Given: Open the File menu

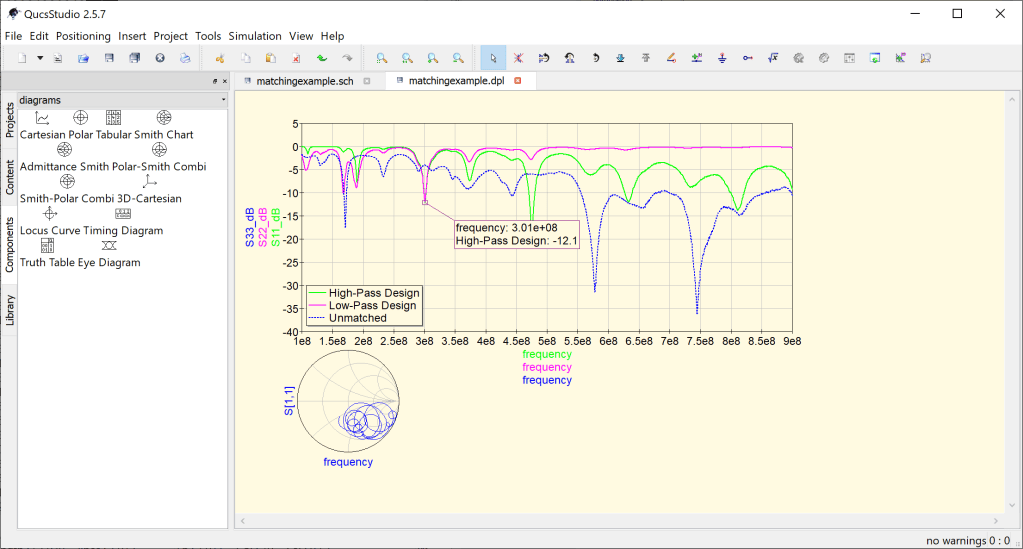Looking at the screenshot, I should click(13, 36).
